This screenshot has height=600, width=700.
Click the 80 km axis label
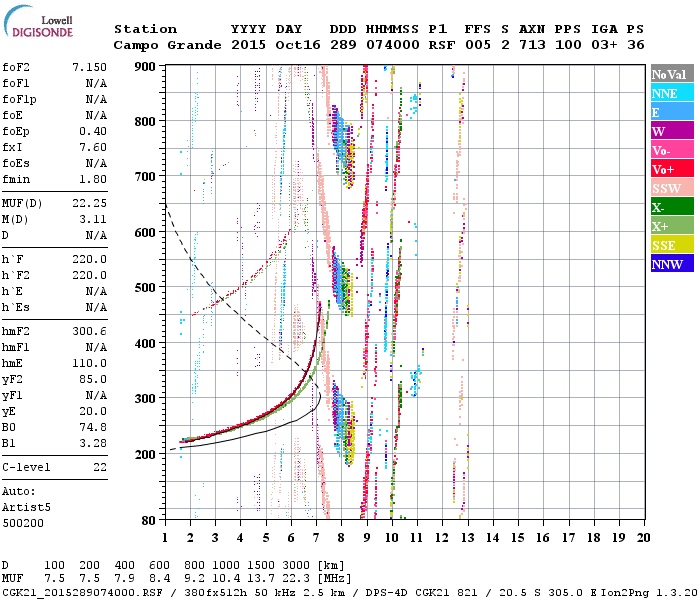(x=149, y=521)
